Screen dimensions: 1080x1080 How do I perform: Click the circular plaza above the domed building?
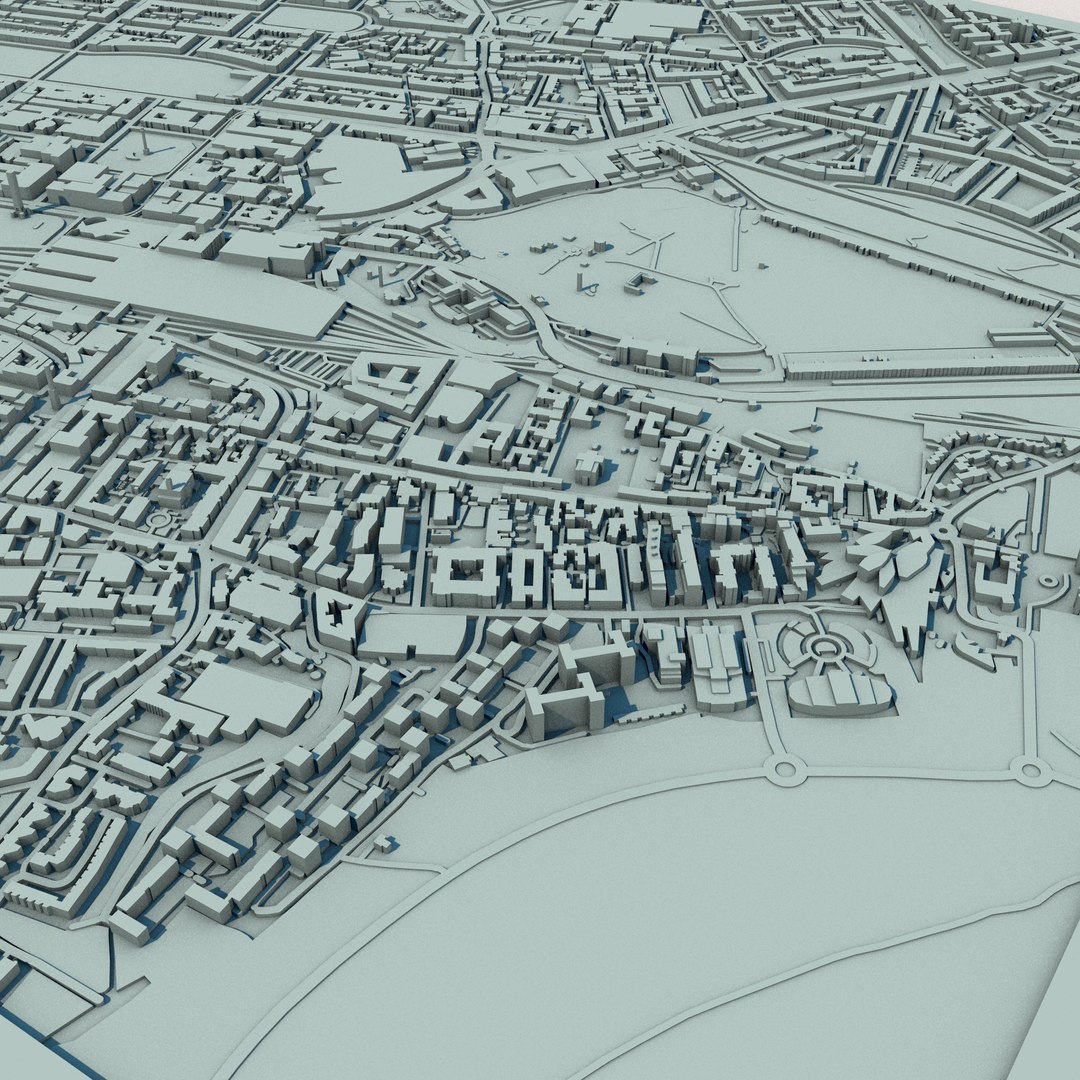coord(824,647)
